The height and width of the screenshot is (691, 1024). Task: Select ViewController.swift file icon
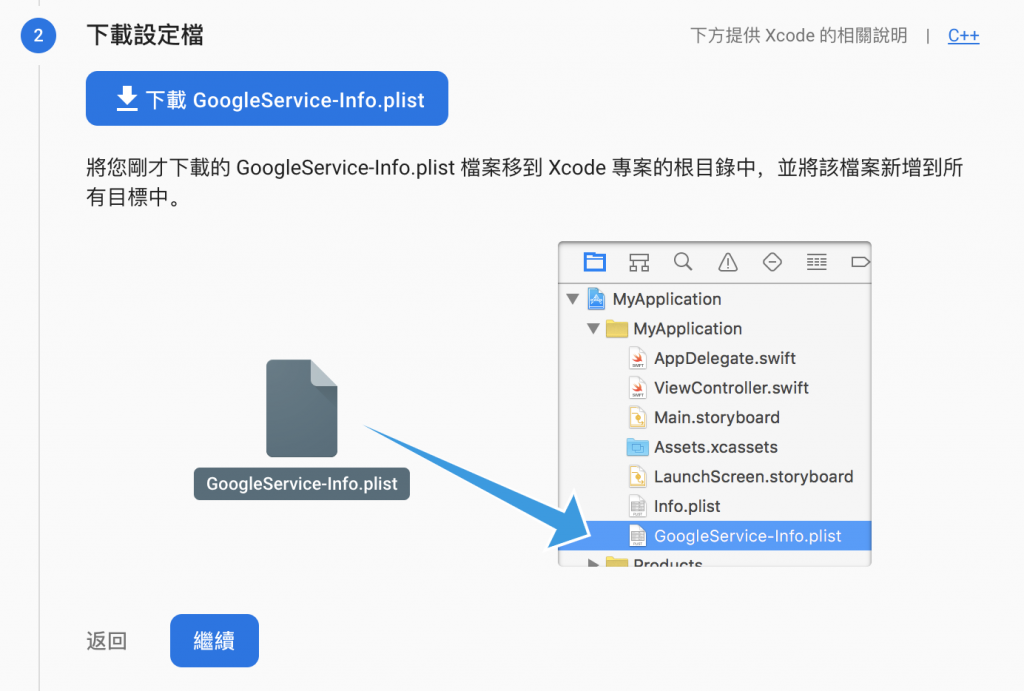(637, 388)
